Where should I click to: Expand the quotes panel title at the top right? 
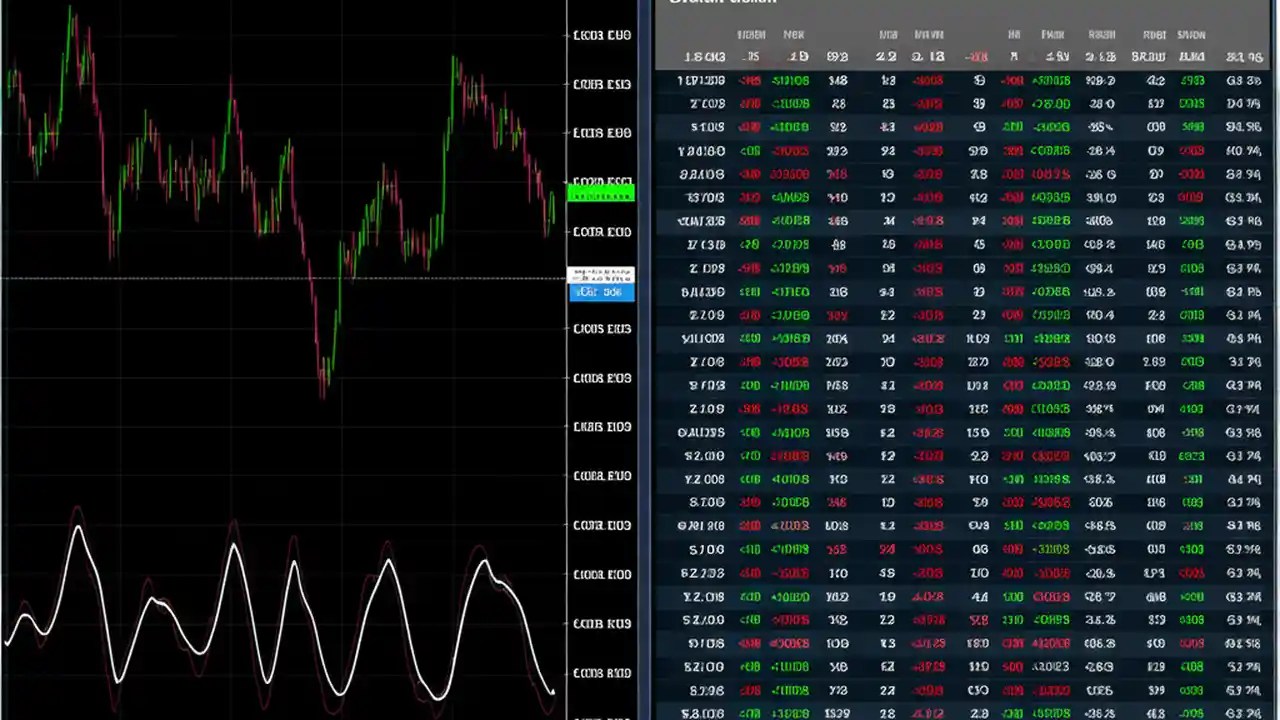click(x=722, y=3)
